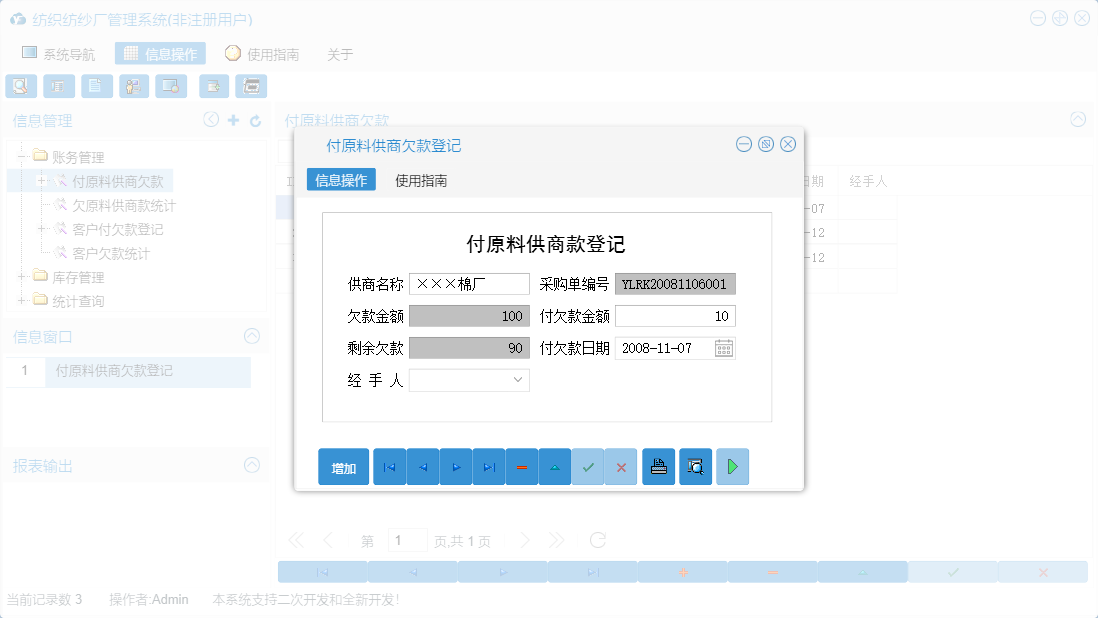1098x618 pixels.
Task: Collapse the 信息窗口 panel
Action: tap(251, 337)
